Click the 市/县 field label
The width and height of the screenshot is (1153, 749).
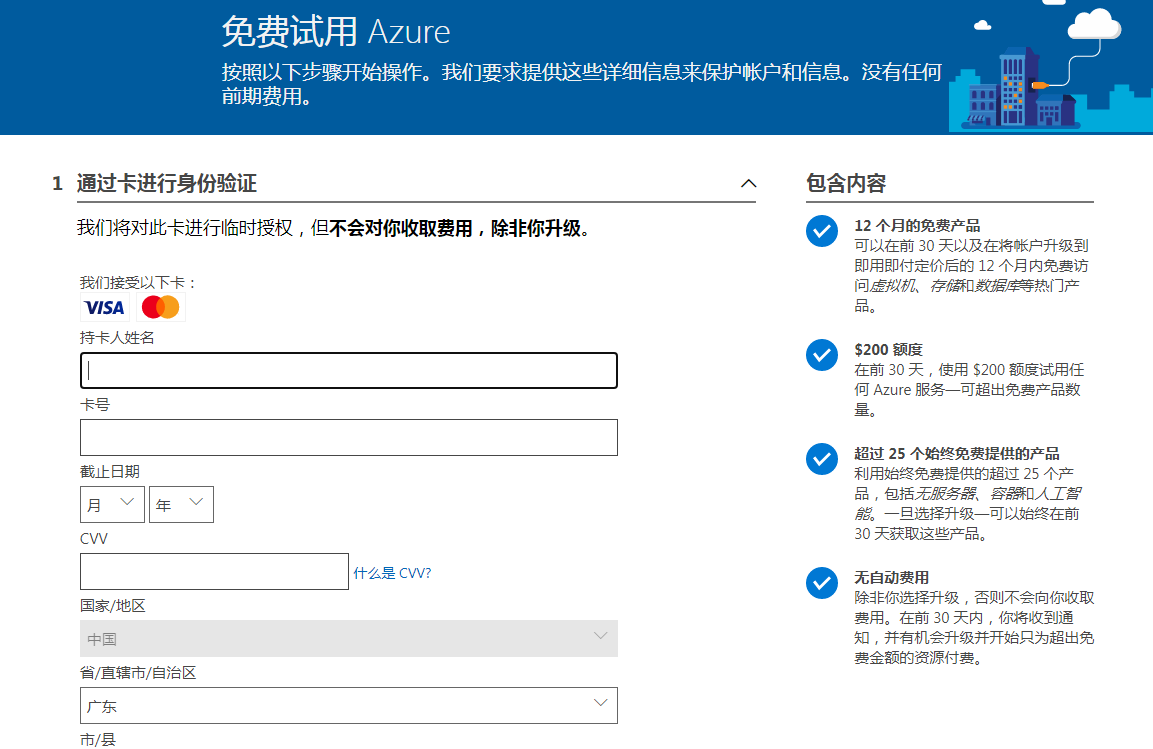coord(98,739)
